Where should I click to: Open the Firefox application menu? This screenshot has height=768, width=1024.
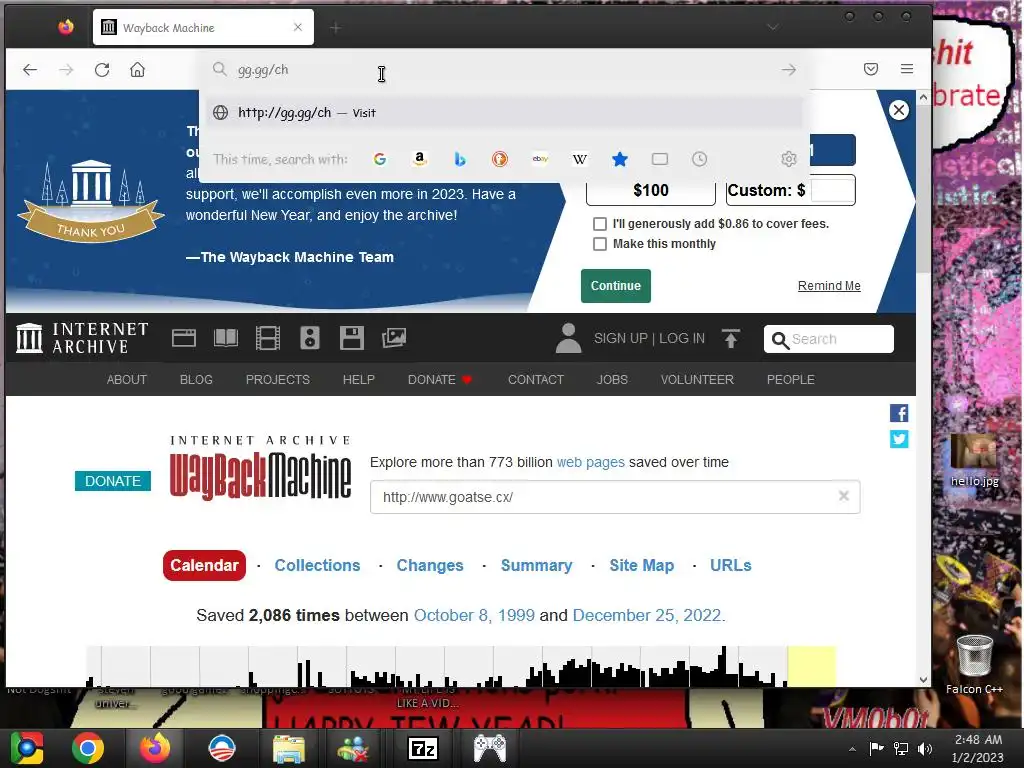906,69
